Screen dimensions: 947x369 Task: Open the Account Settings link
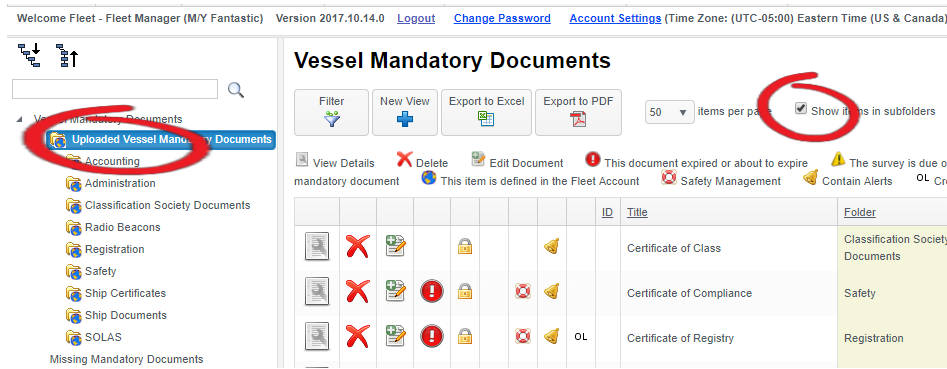[615, 18]
